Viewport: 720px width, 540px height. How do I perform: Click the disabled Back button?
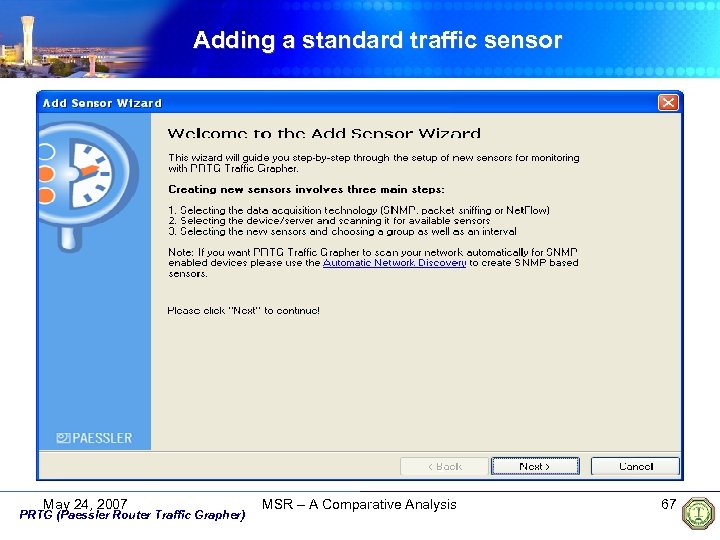coord(444,466)
